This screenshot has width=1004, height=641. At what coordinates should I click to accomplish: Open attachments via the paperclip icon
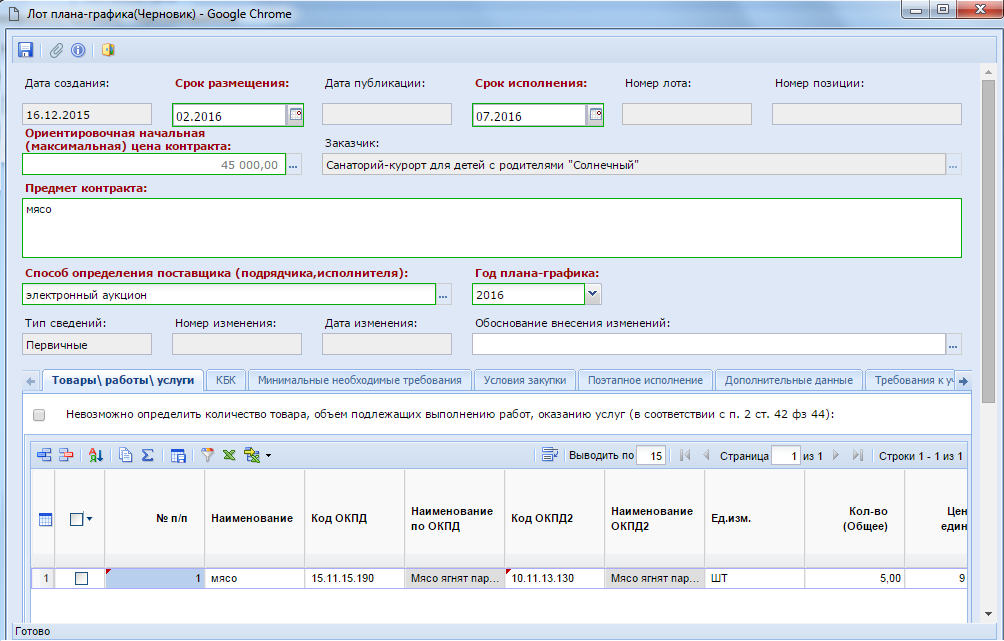(57, 49)
